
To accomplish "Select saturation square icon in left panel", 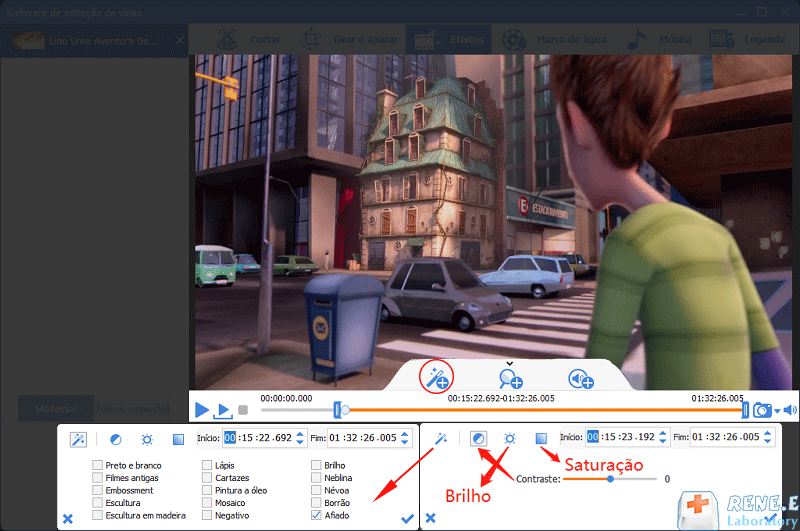I will click(178, 439).
